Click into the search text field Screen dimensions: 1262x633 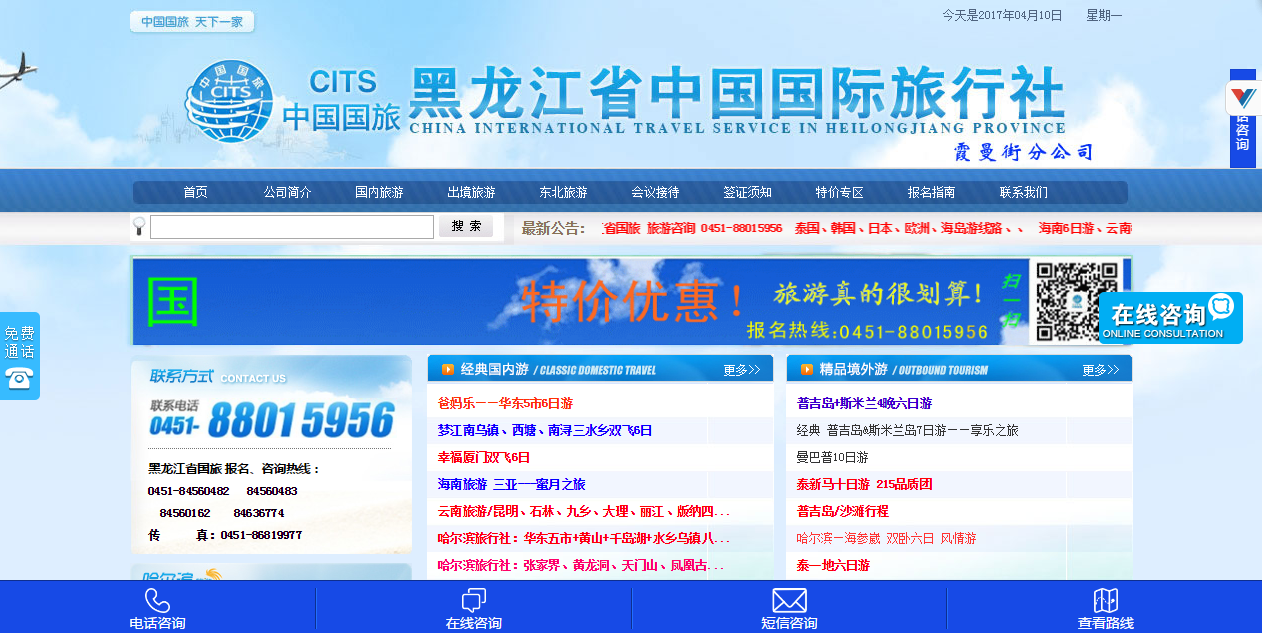point(291,227)
